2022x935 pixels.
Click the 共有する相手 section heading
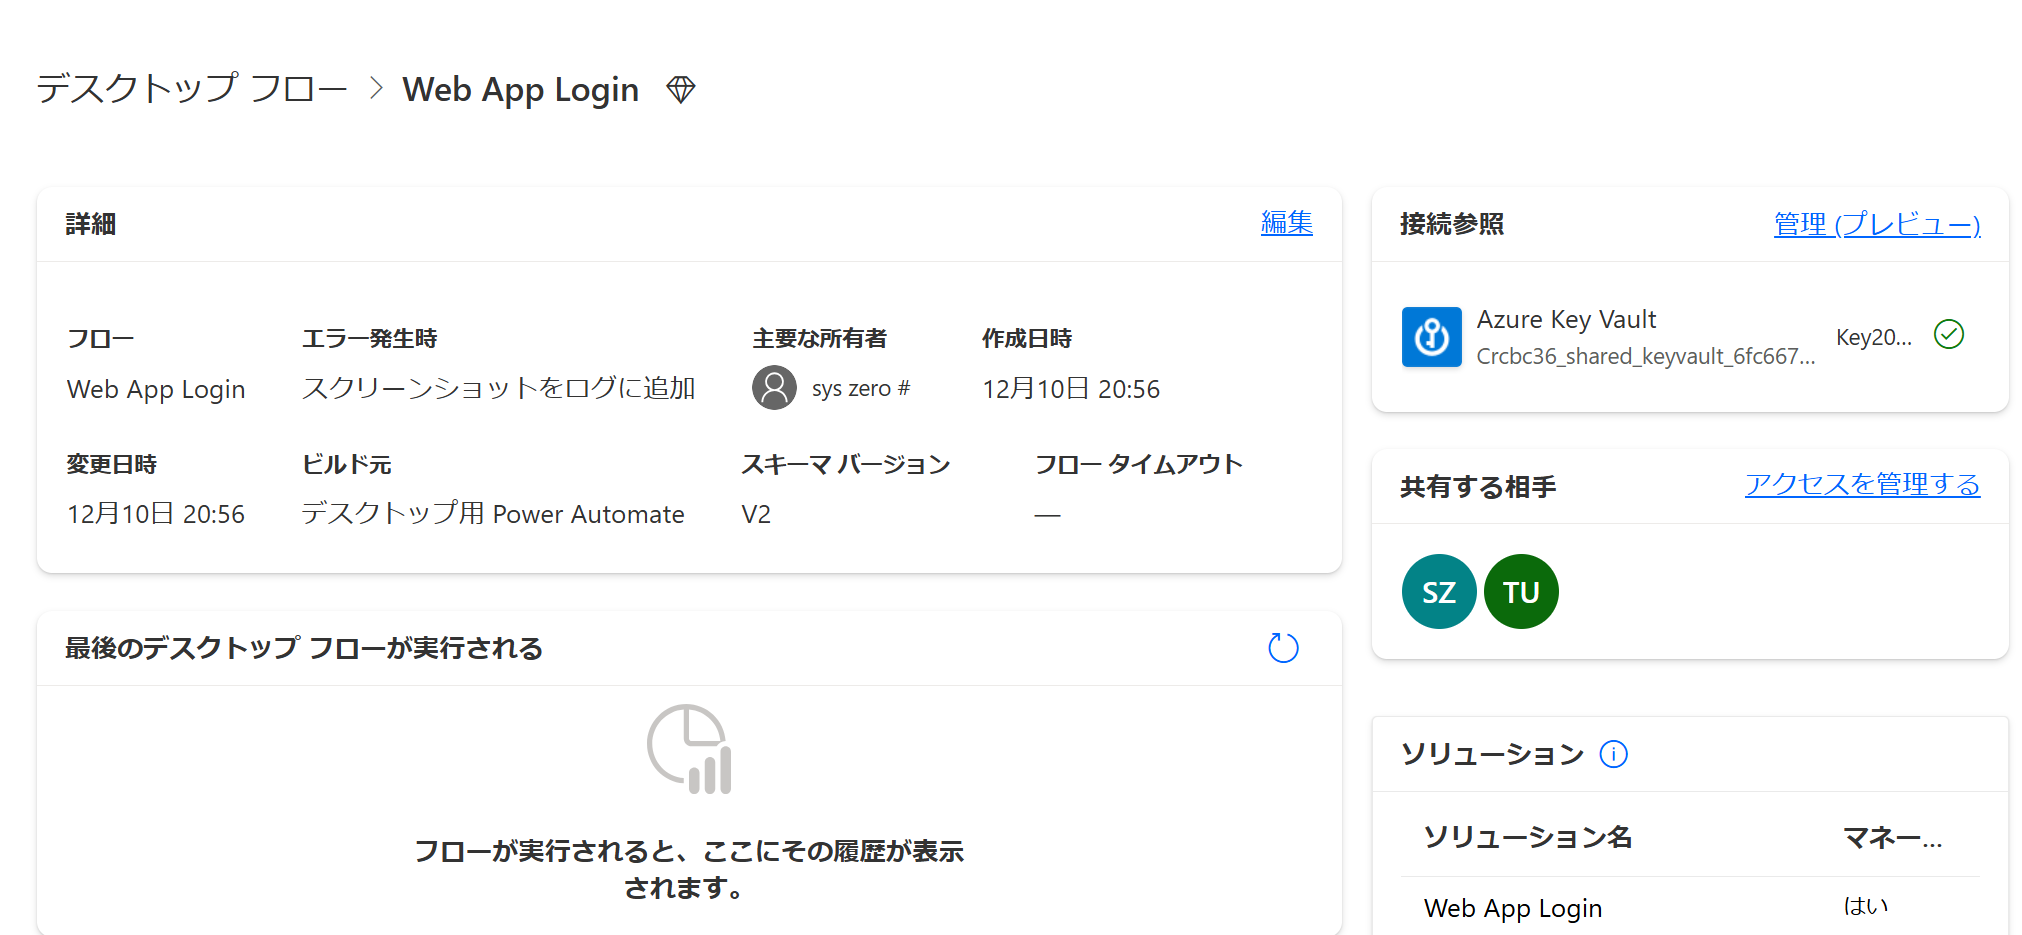1478,487
